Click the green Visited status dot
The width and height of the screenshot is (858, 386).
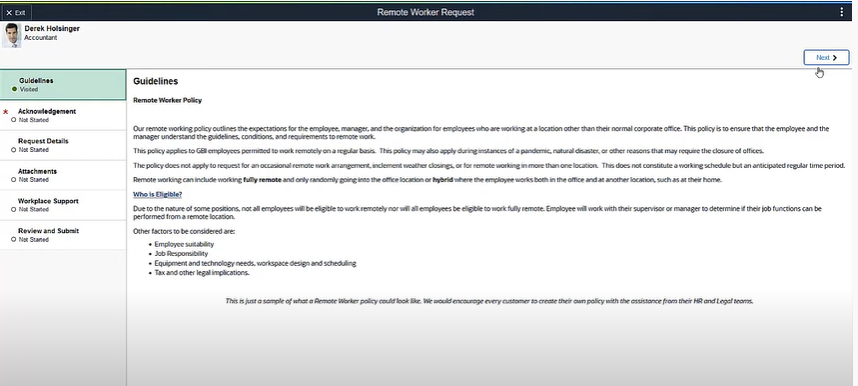14,89
